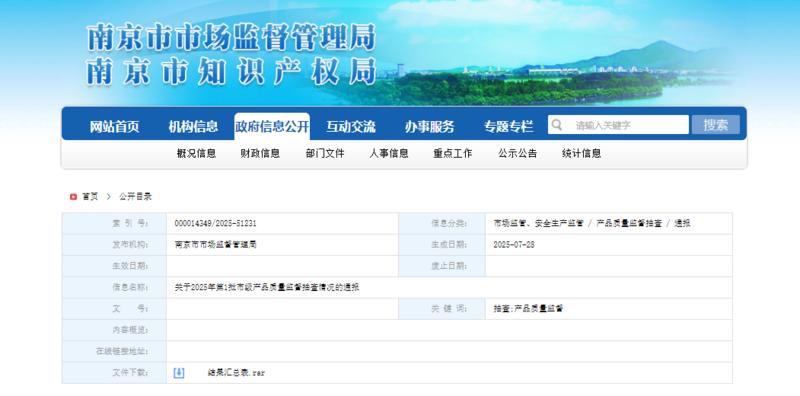
Task: Open the 公示公告 submenu link
Action: tap(517, 154)
